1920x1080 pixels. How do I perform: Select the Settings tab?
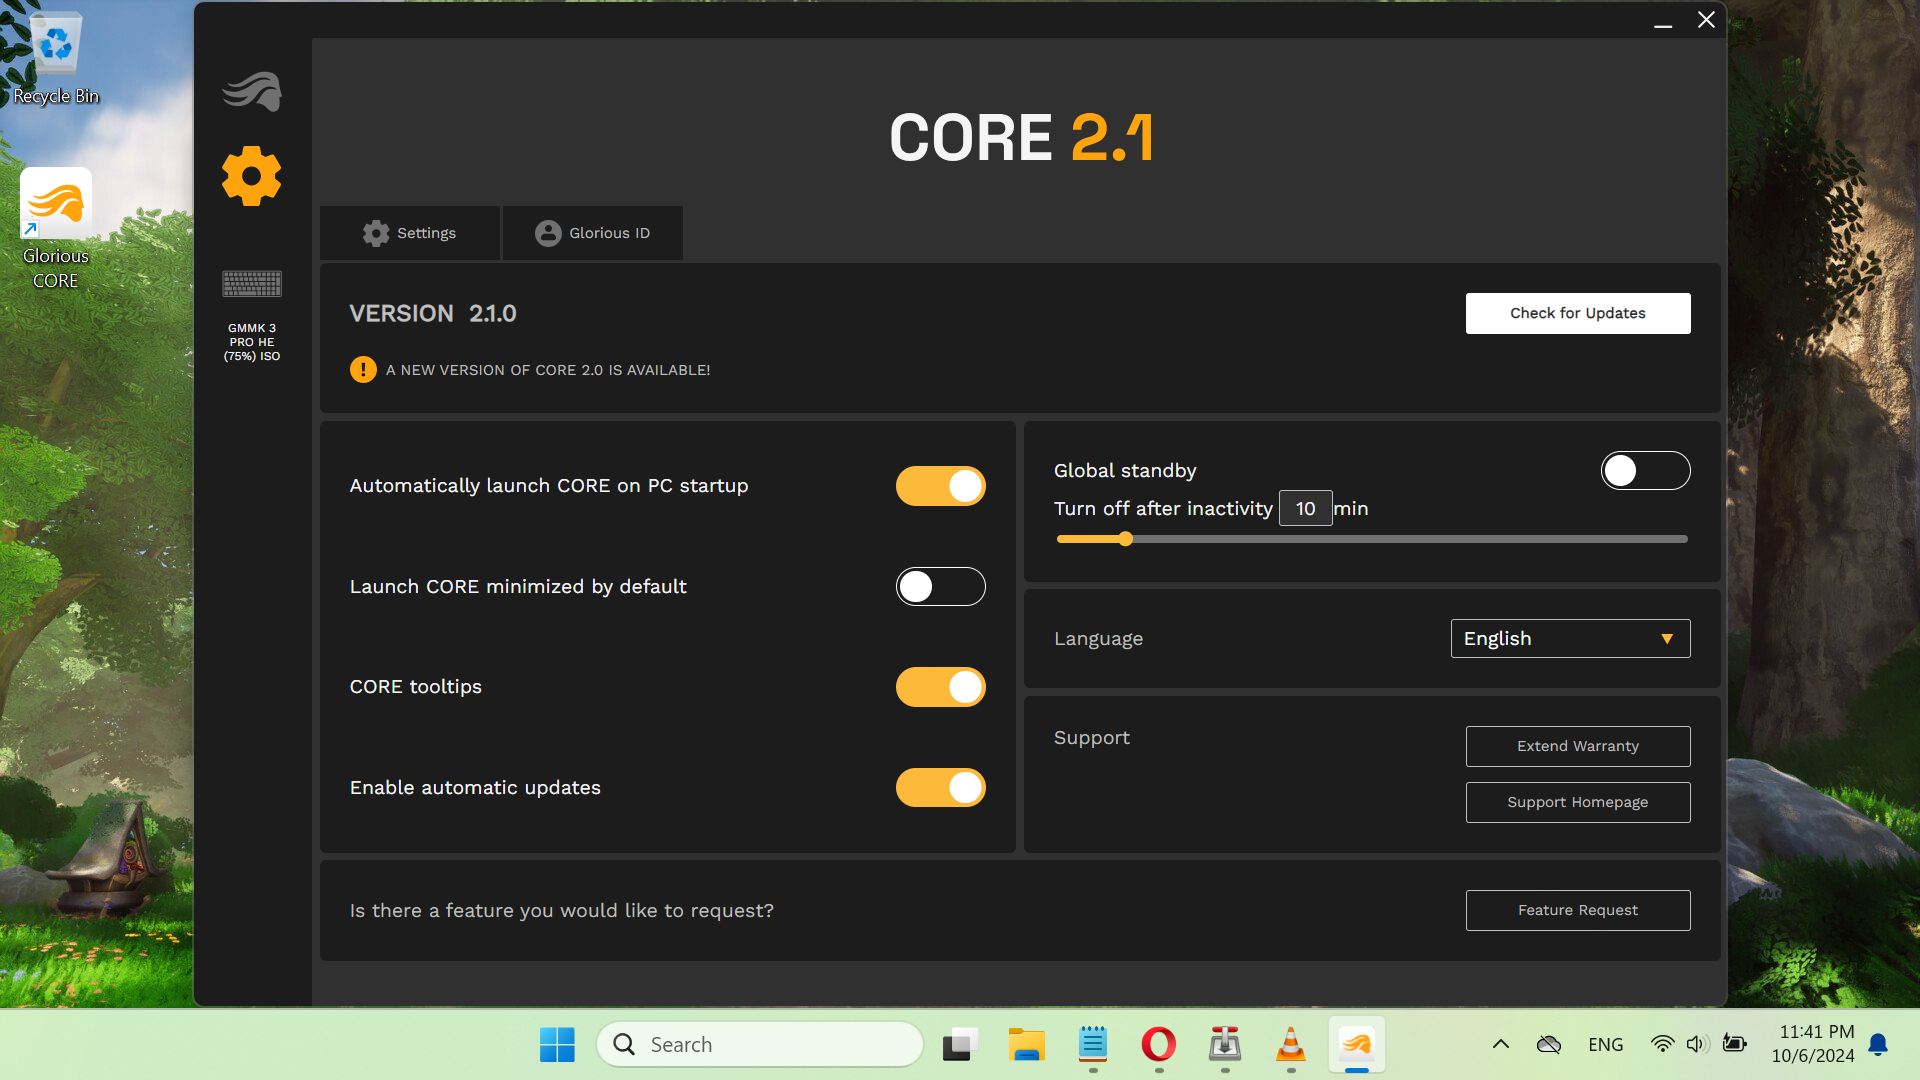410,233
